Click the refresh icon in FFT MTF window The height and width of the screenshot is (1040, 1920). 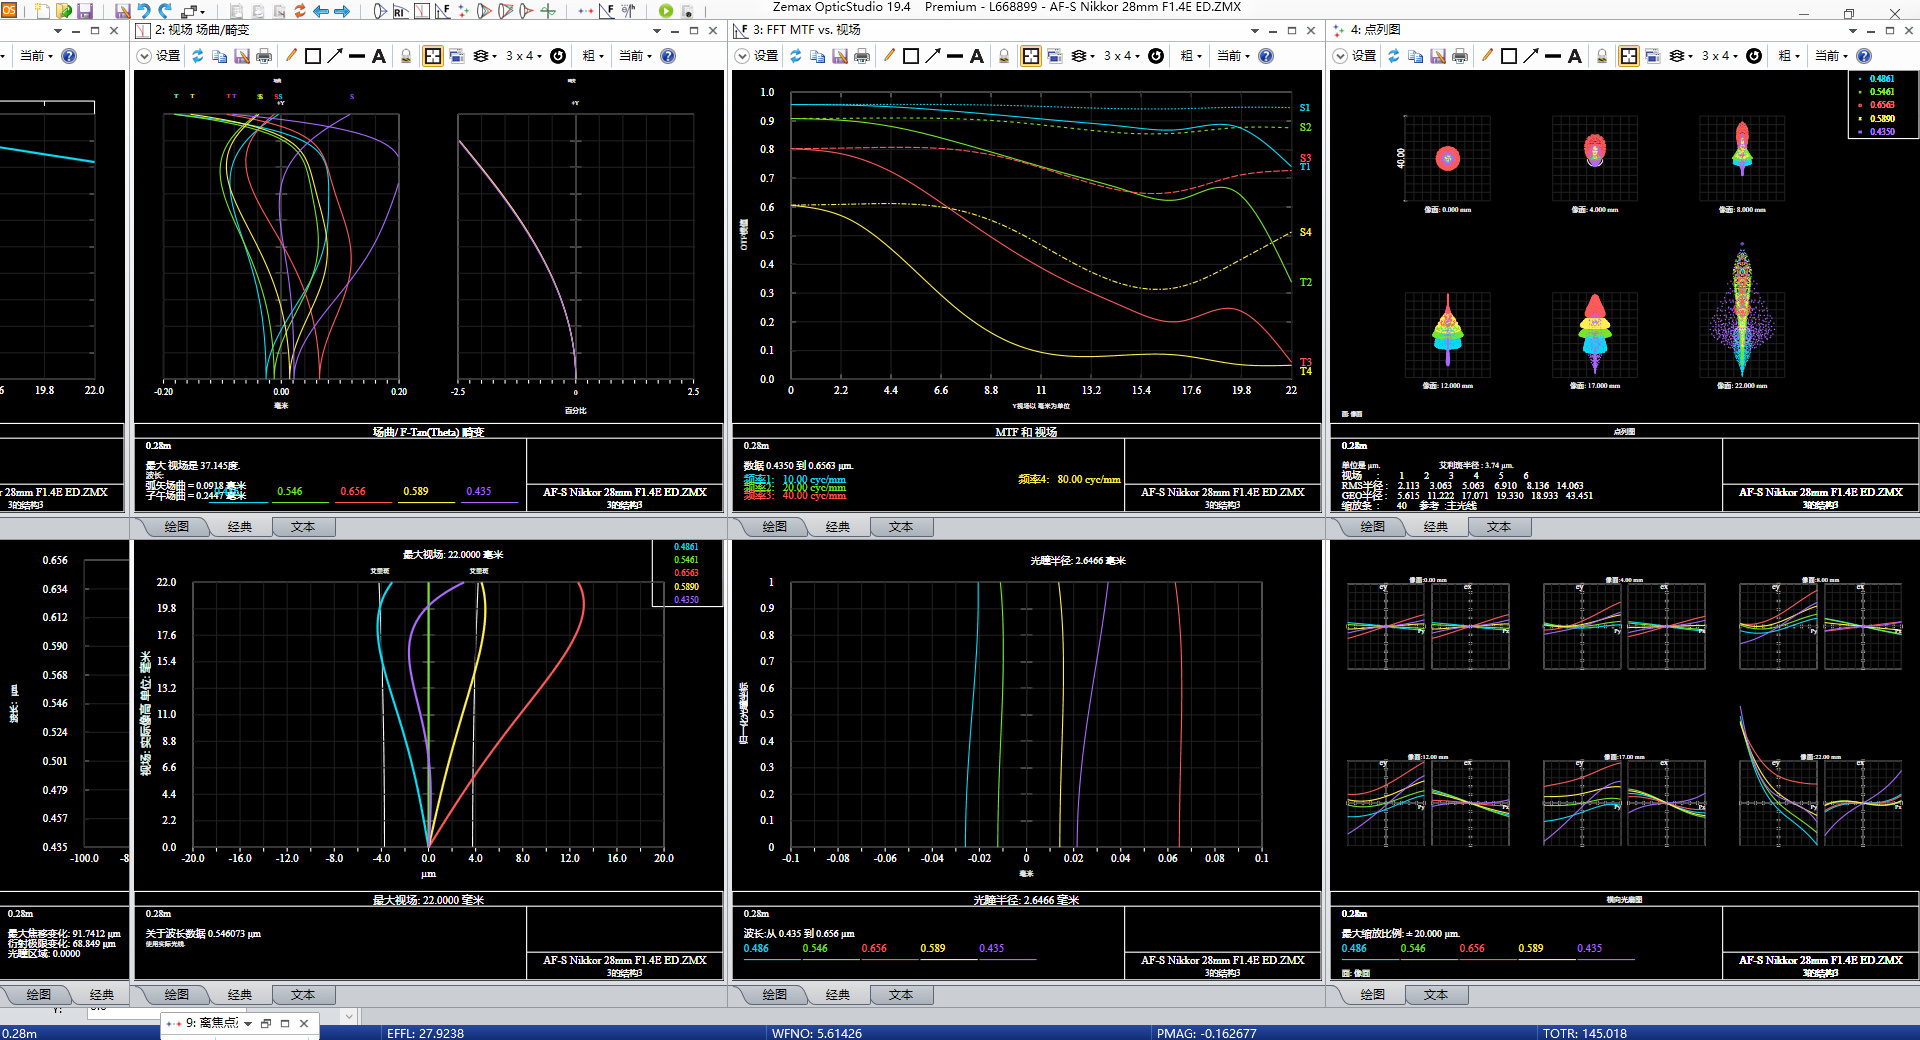click(x=795, y=56)
